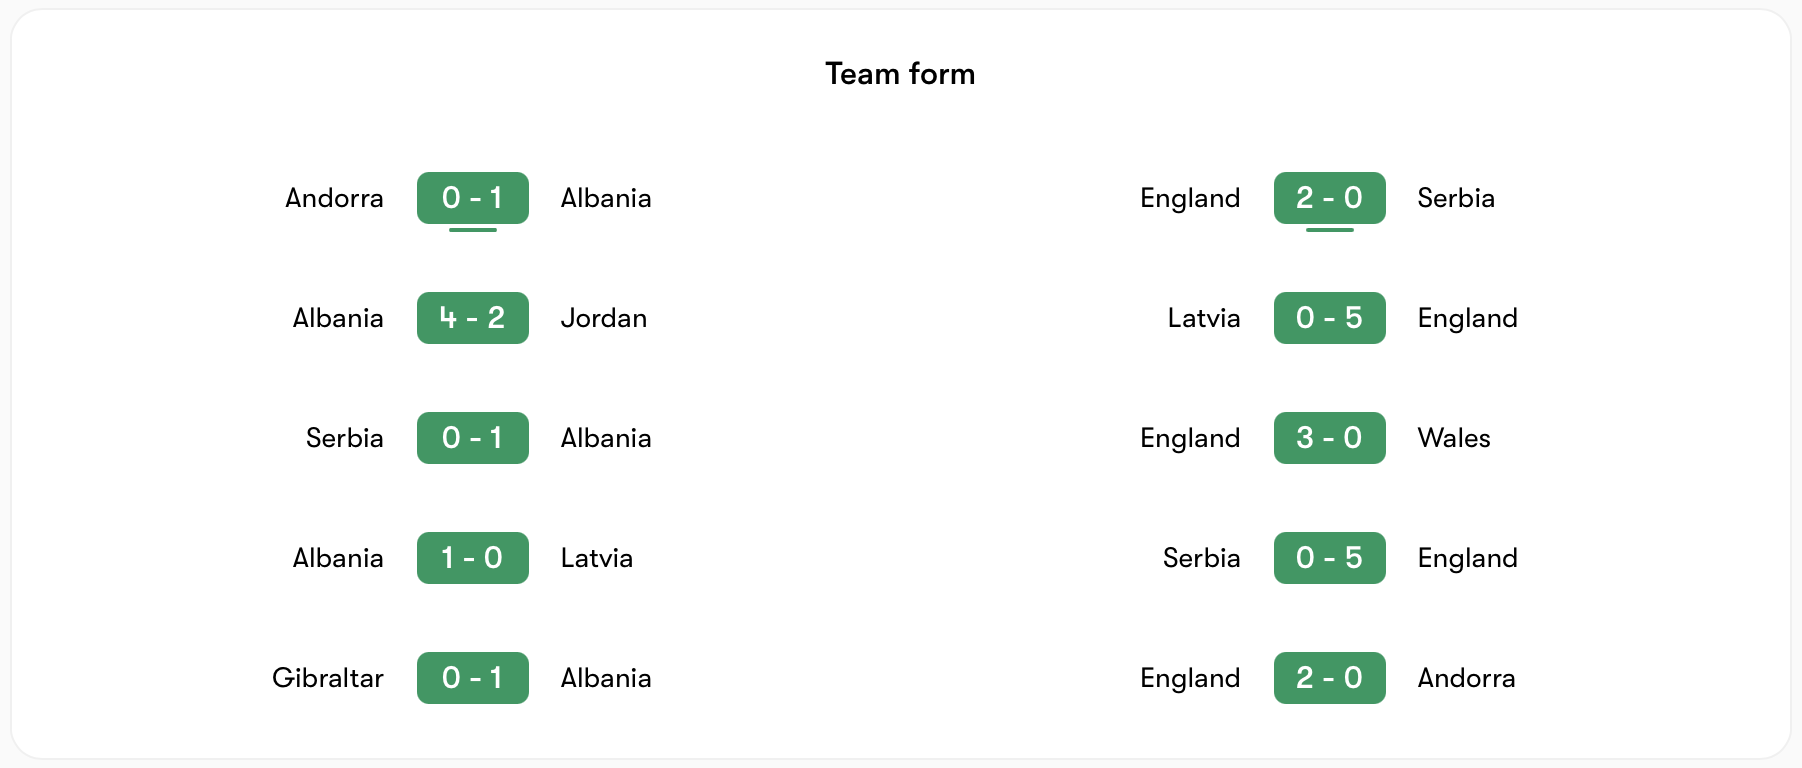
Task: Click the Albania 4 - 2 Jordan score
Action: click(472, 318)
